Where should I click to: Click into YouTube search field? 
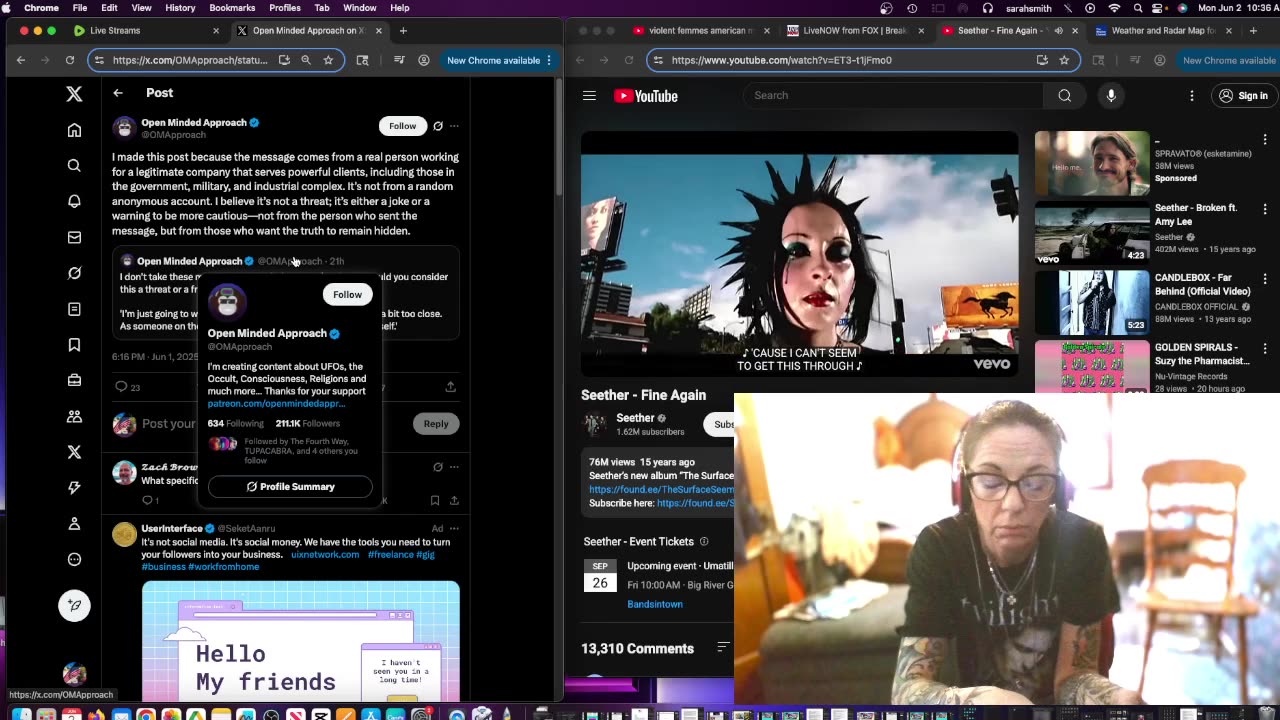(893, 95)
